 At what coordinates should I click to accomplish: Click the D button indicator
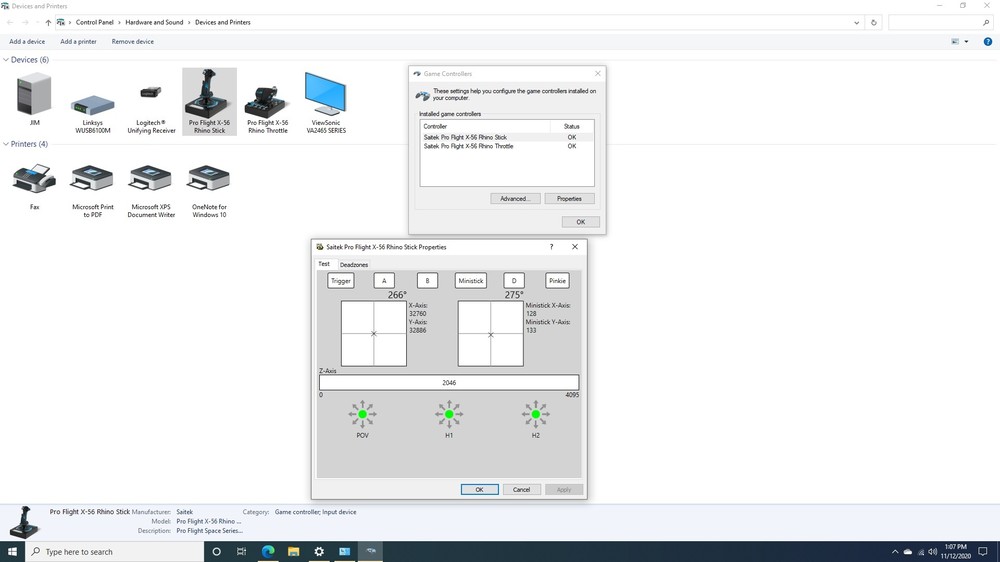tap(514, 281)
